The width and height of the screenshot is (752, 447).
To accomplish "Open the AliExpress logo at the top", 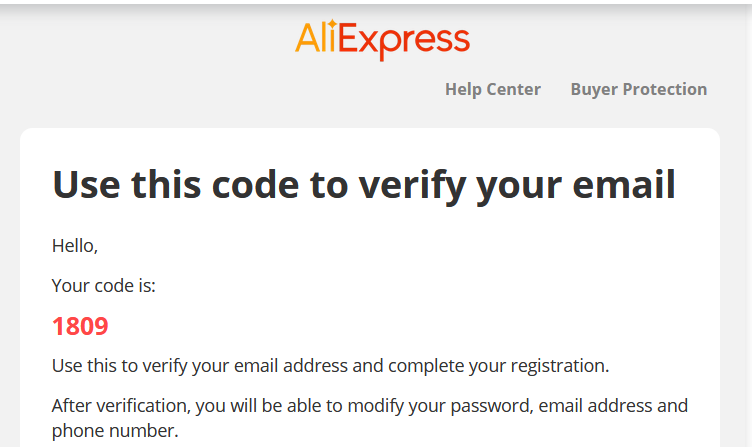I will 382,40.
